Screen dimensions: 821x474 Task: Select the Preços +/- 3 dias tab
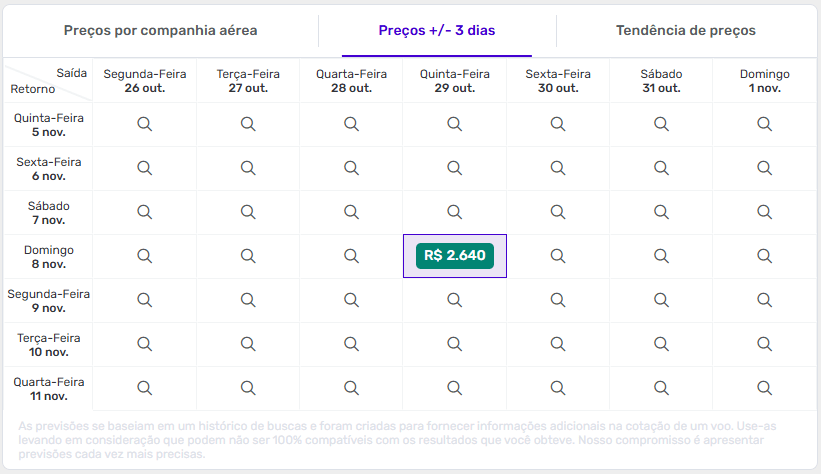[437, 31]
